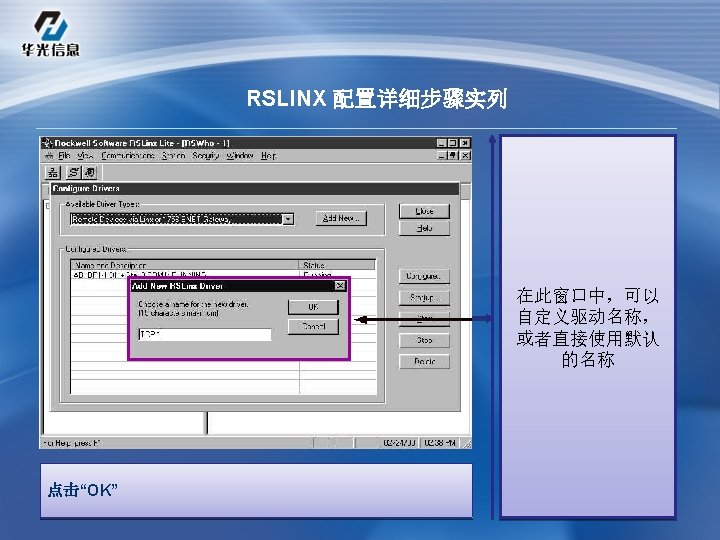Click Help in Configure Drivers dialog
Screen dimensions: 720x540
[x=424, y=228]
